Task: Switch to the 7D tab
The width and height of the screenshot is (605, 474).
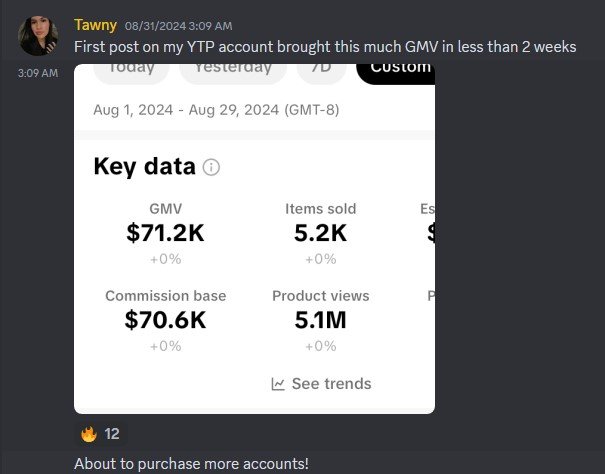Action: pos(319,68)
